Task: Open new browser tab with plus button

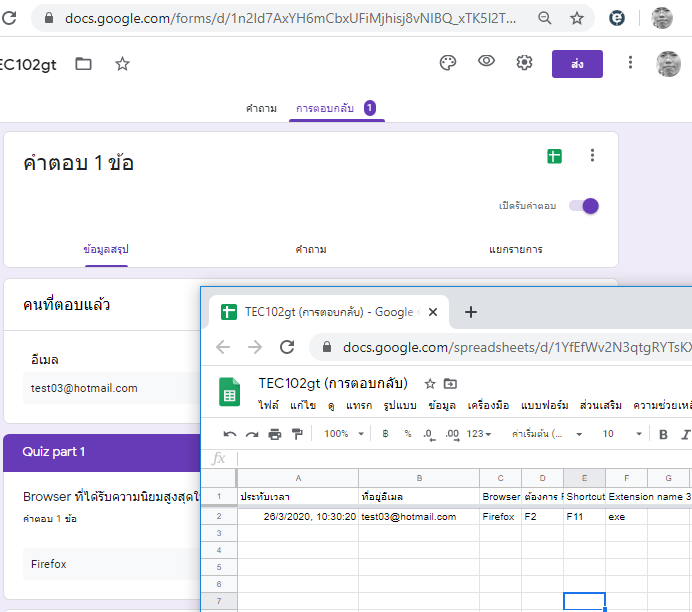Action: pos(471,312)
